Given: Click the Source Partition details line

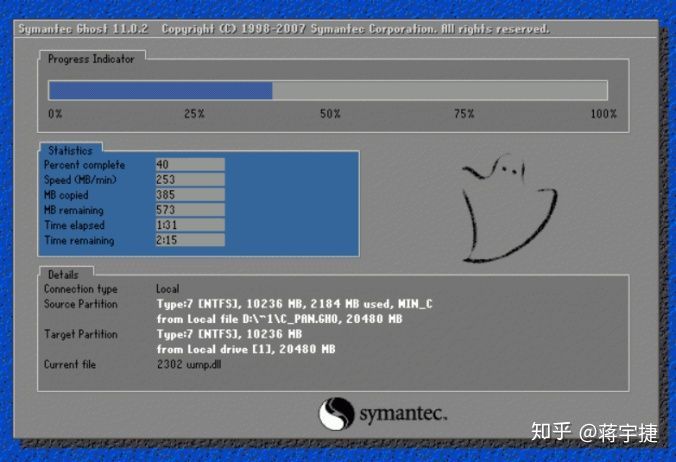Looking at the screenshot, I should tap(295, 304).
